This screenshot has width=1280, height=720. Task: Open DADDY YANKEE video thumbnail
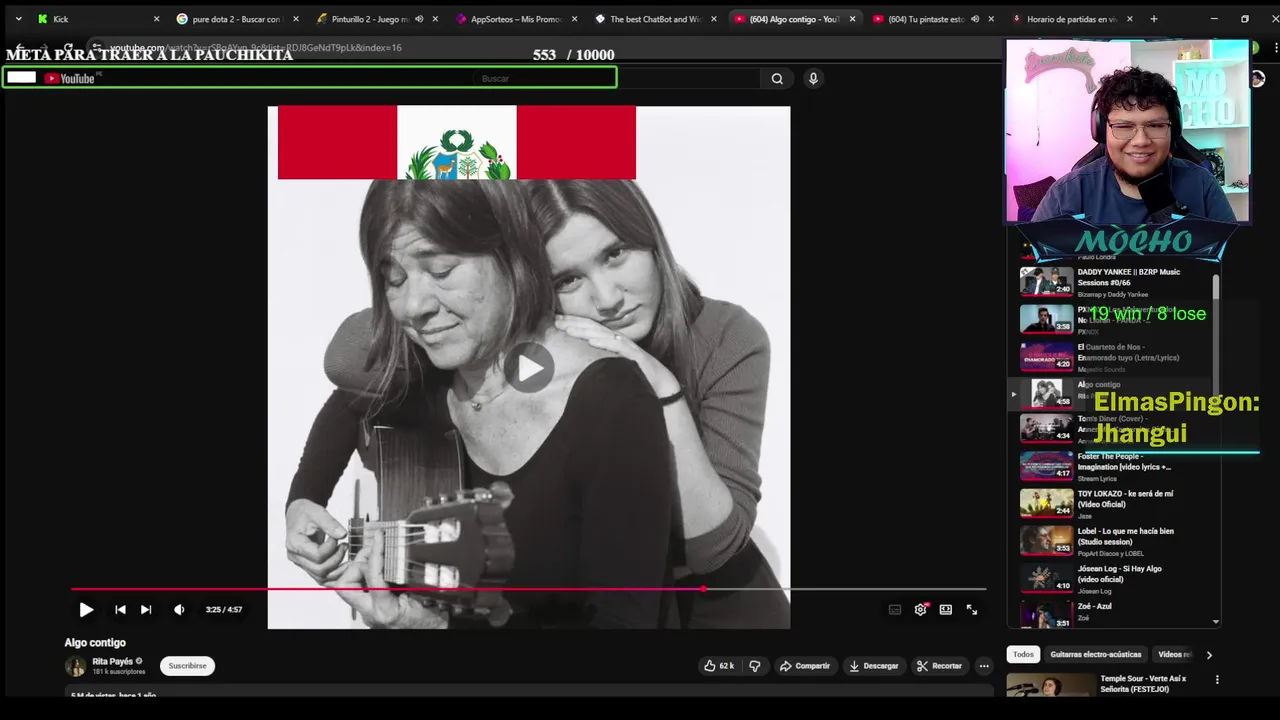[x=1046, y=282]
